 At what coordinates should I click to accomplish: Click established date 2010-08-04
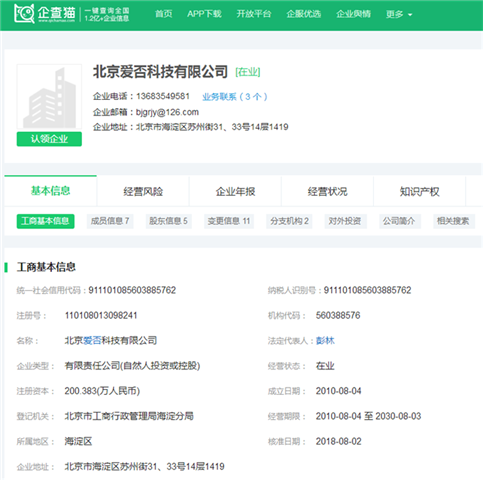click(339, 391)
